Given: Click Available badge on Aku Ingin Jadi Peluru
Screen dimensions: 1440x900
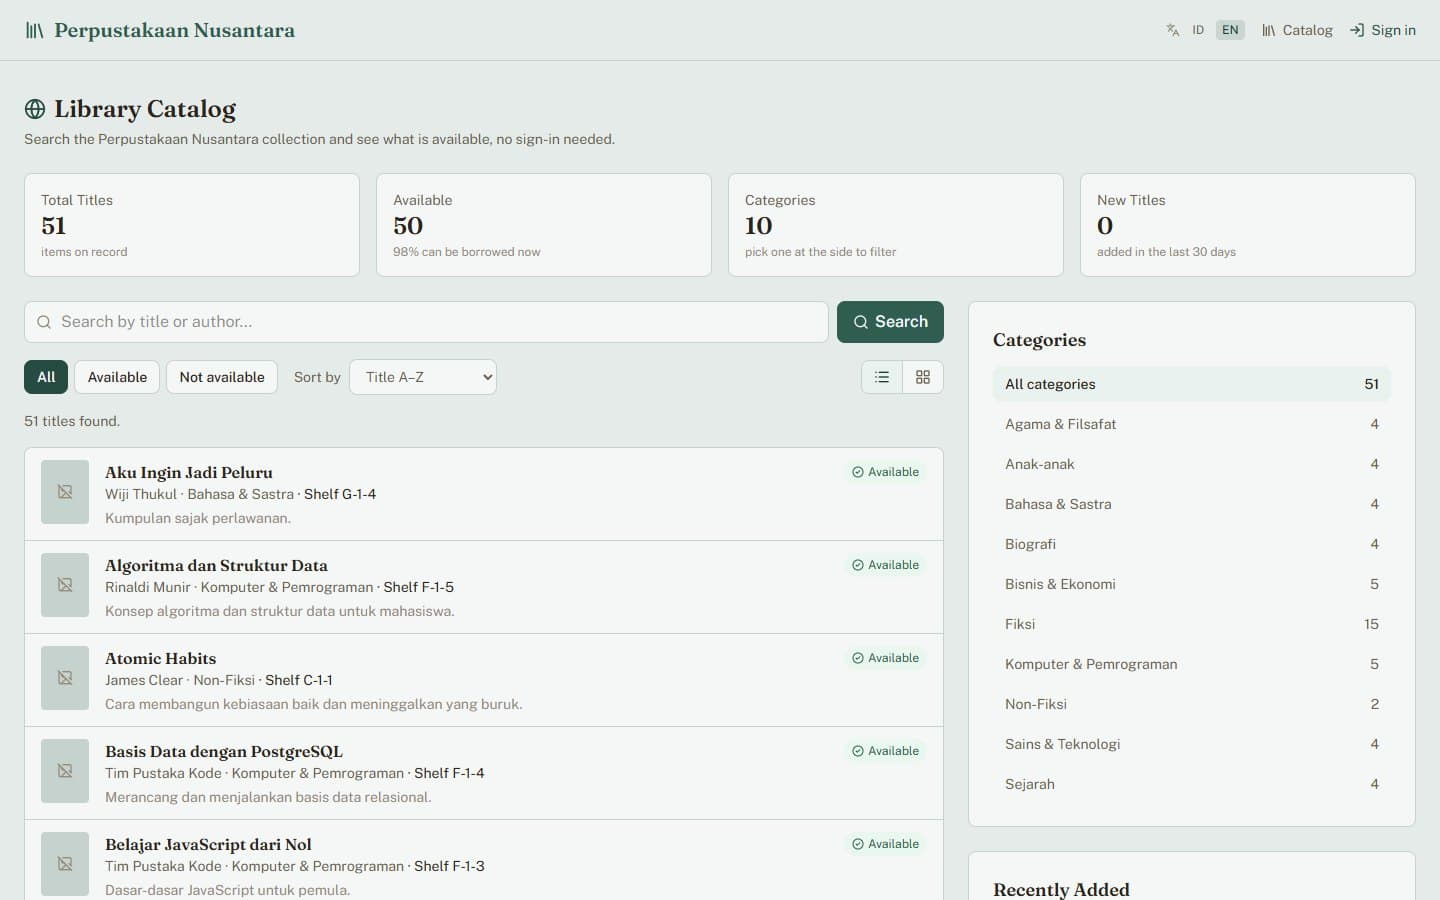Looking at the screenshot, I should 885,472.
